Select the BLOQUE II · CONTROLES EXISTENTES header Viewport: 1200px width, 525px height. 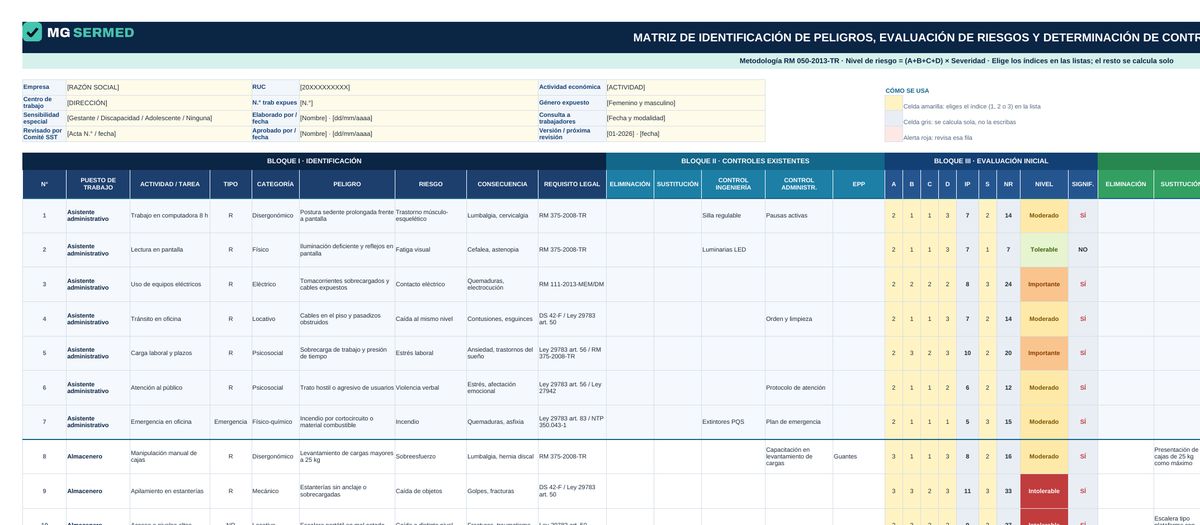[745, 161]
